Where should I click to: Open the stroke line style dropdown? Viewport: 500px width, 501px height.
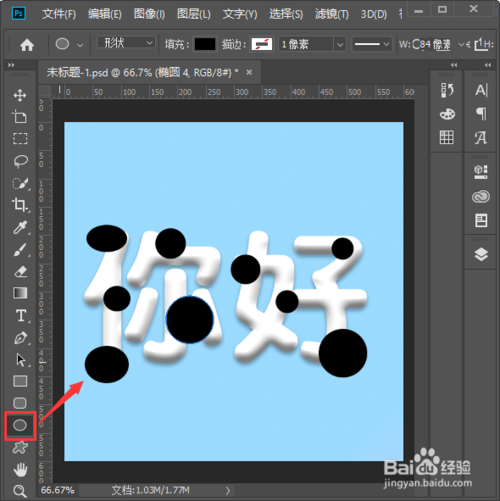tap(371, 44)
